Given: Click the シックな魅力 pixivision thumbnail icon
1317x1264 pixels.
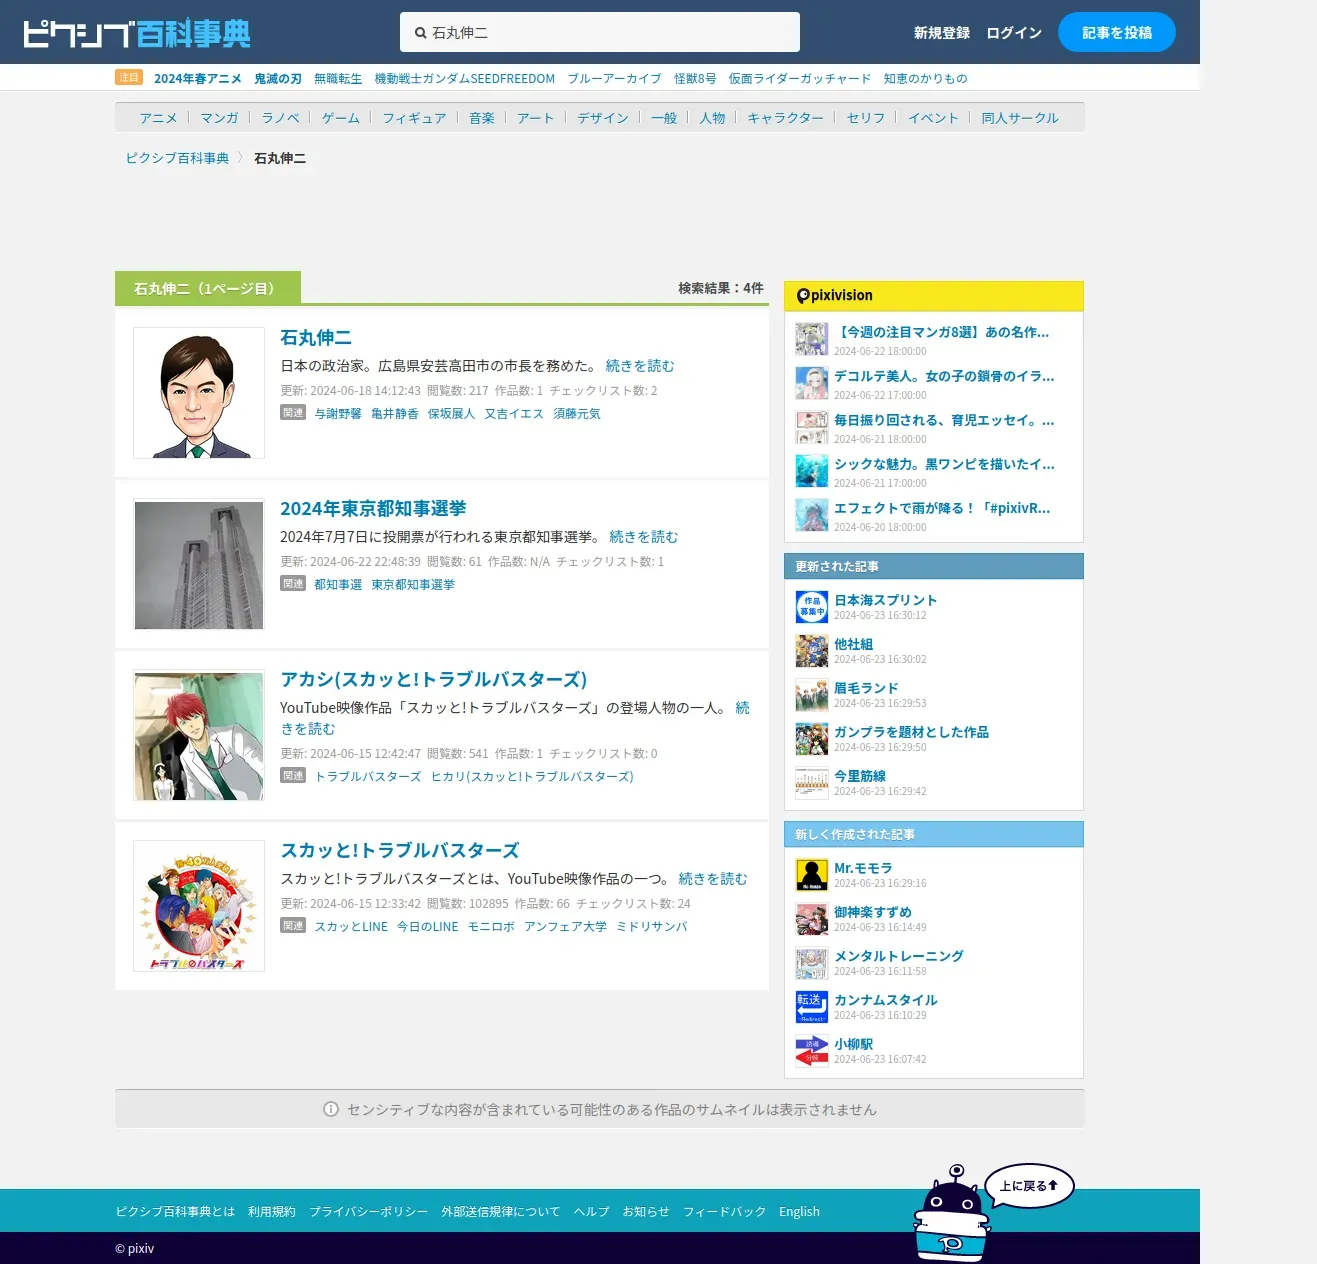Looking at the screenshot, I should pos(811,471).
